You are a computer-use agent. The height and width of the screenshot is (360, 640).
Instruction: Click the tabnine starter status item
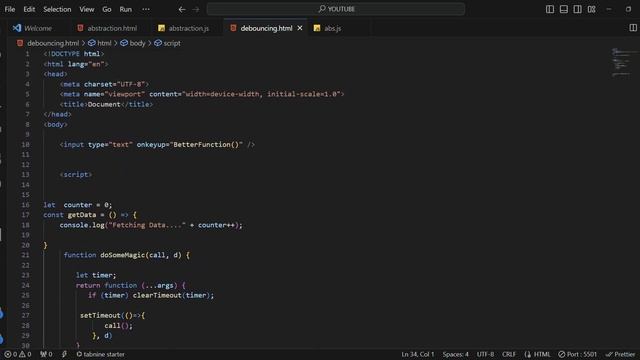[100, 354]
